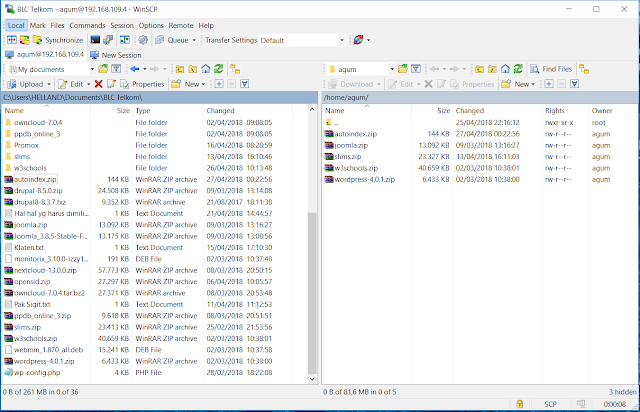Click the local red Delete icon
640x412 pixels.
pos(98,84)
